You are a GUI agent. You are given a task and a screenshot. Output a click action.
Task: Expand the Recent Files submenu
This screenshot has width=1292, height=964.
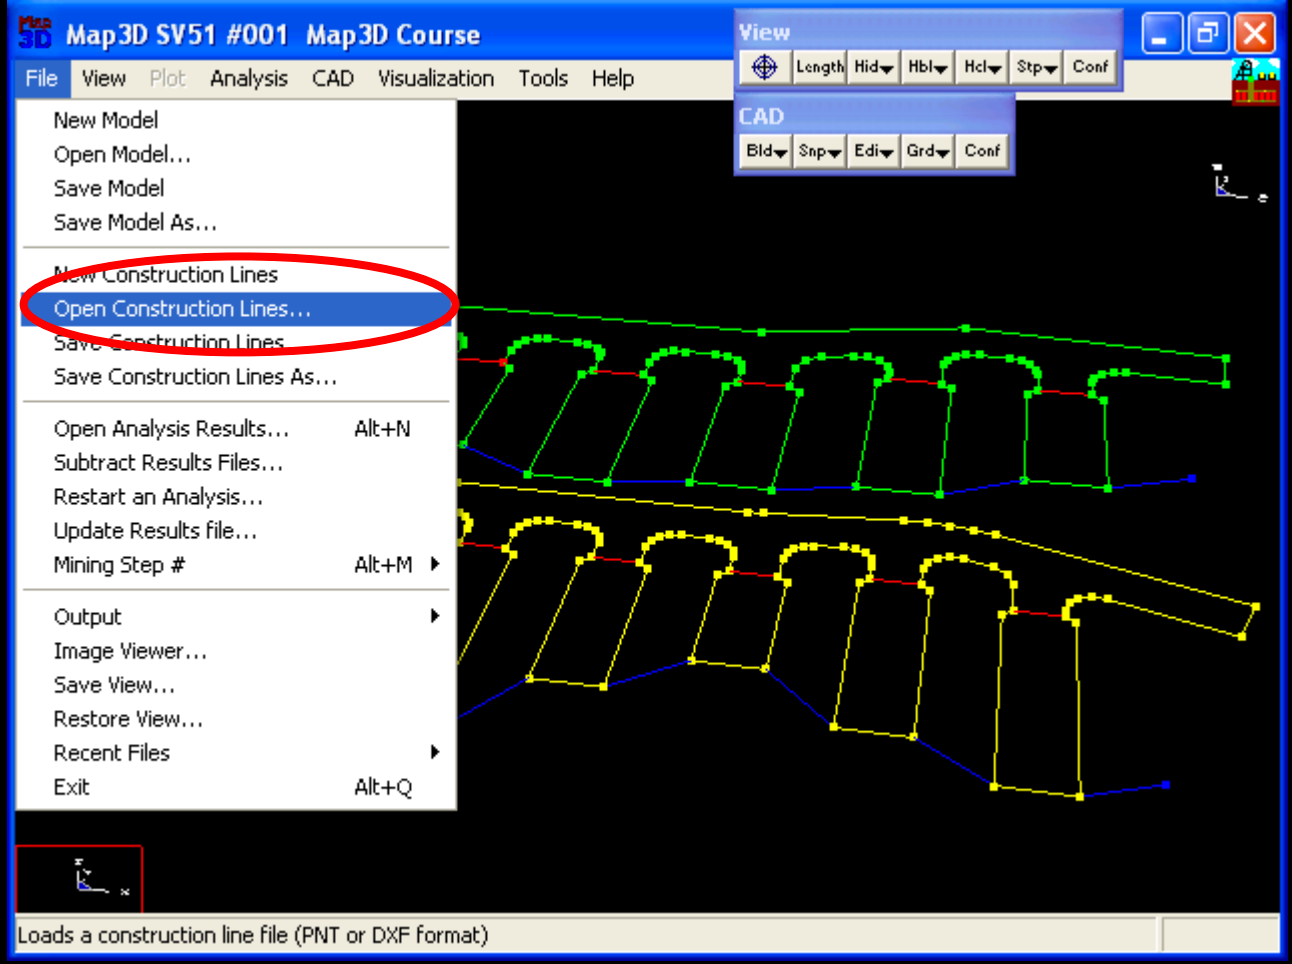pos(235,752)
